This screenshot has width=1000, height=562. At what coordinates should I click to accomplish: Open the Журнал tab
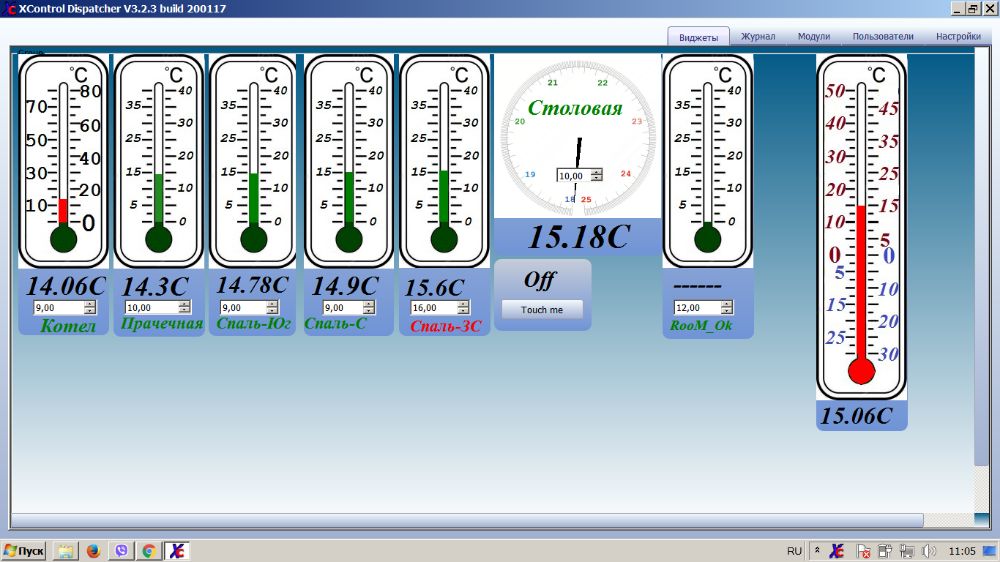coord(758,36)
